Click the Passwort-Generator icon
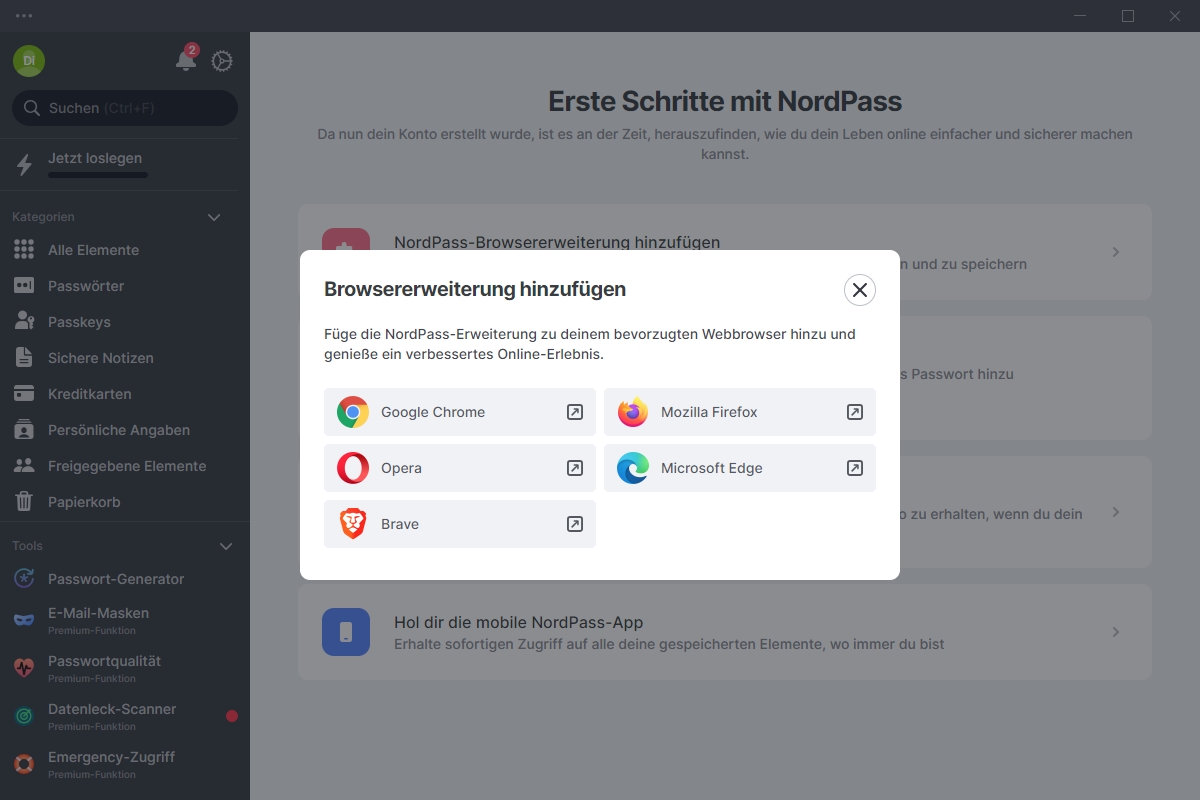The height and width of the screenshot is (800, 1200). click(24, 579)
